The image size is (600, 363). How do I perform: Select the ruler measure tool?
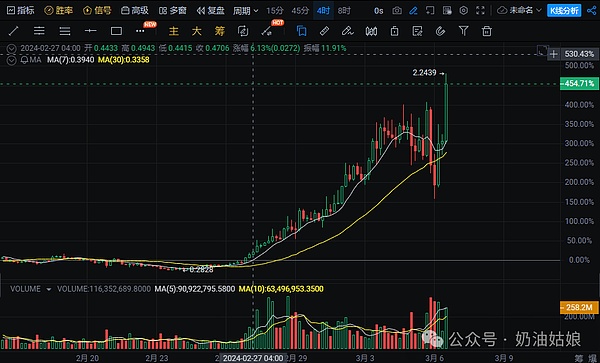pos(324,31)
